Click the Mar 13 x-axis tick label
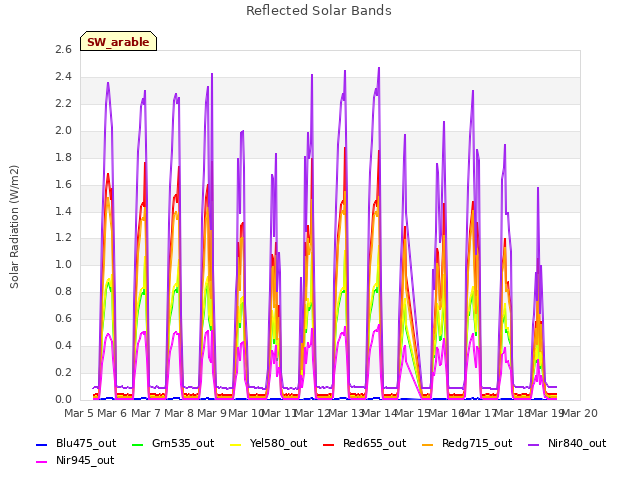This screenshot has width=640, height=480. coord(346,413)
